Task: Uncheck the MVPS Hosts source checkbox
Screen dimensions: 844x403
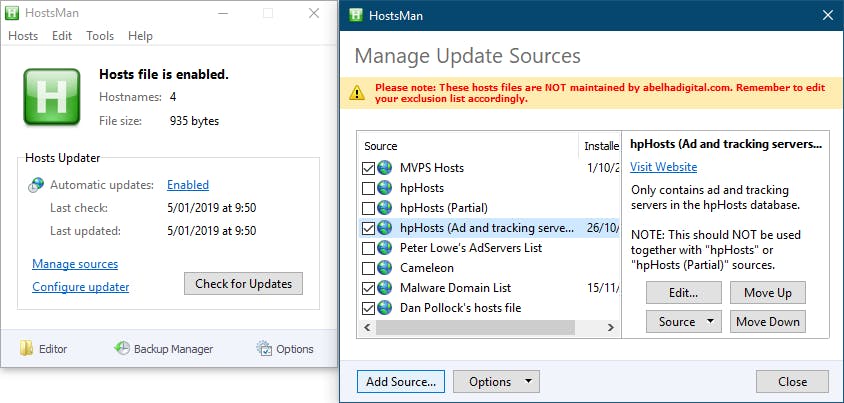Action: [x=368, y=168]
